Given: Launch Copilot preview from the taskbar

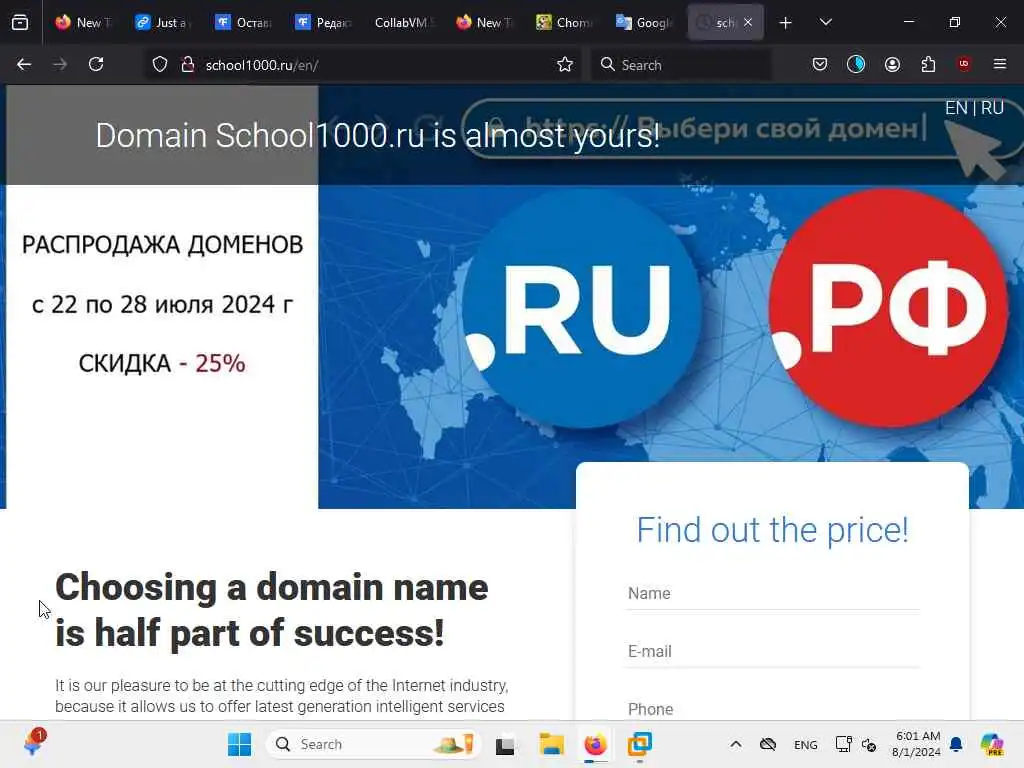Looking at the screenshot, I should tap(992, 744).
